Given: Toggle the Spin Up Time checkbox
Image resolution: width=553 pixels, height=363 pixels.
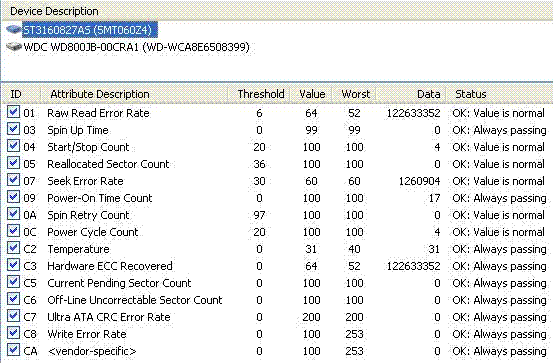Looking at the screenshot, I should [x=13, y=129].
